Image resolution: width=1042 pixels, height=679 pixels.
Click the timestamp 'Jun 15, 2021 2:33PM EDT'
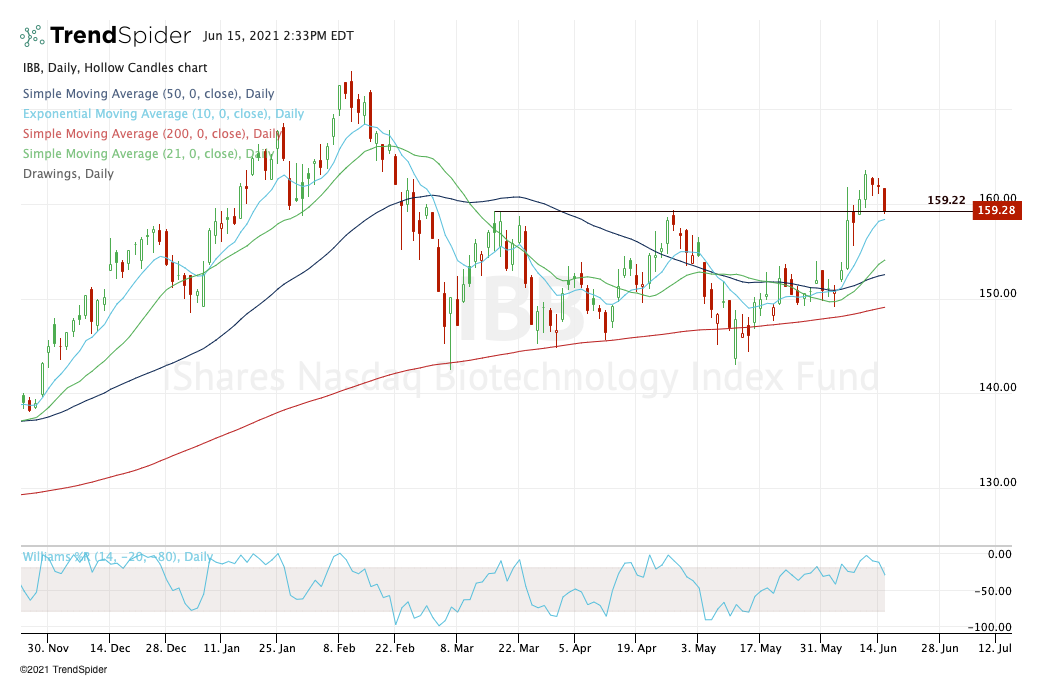278,36
